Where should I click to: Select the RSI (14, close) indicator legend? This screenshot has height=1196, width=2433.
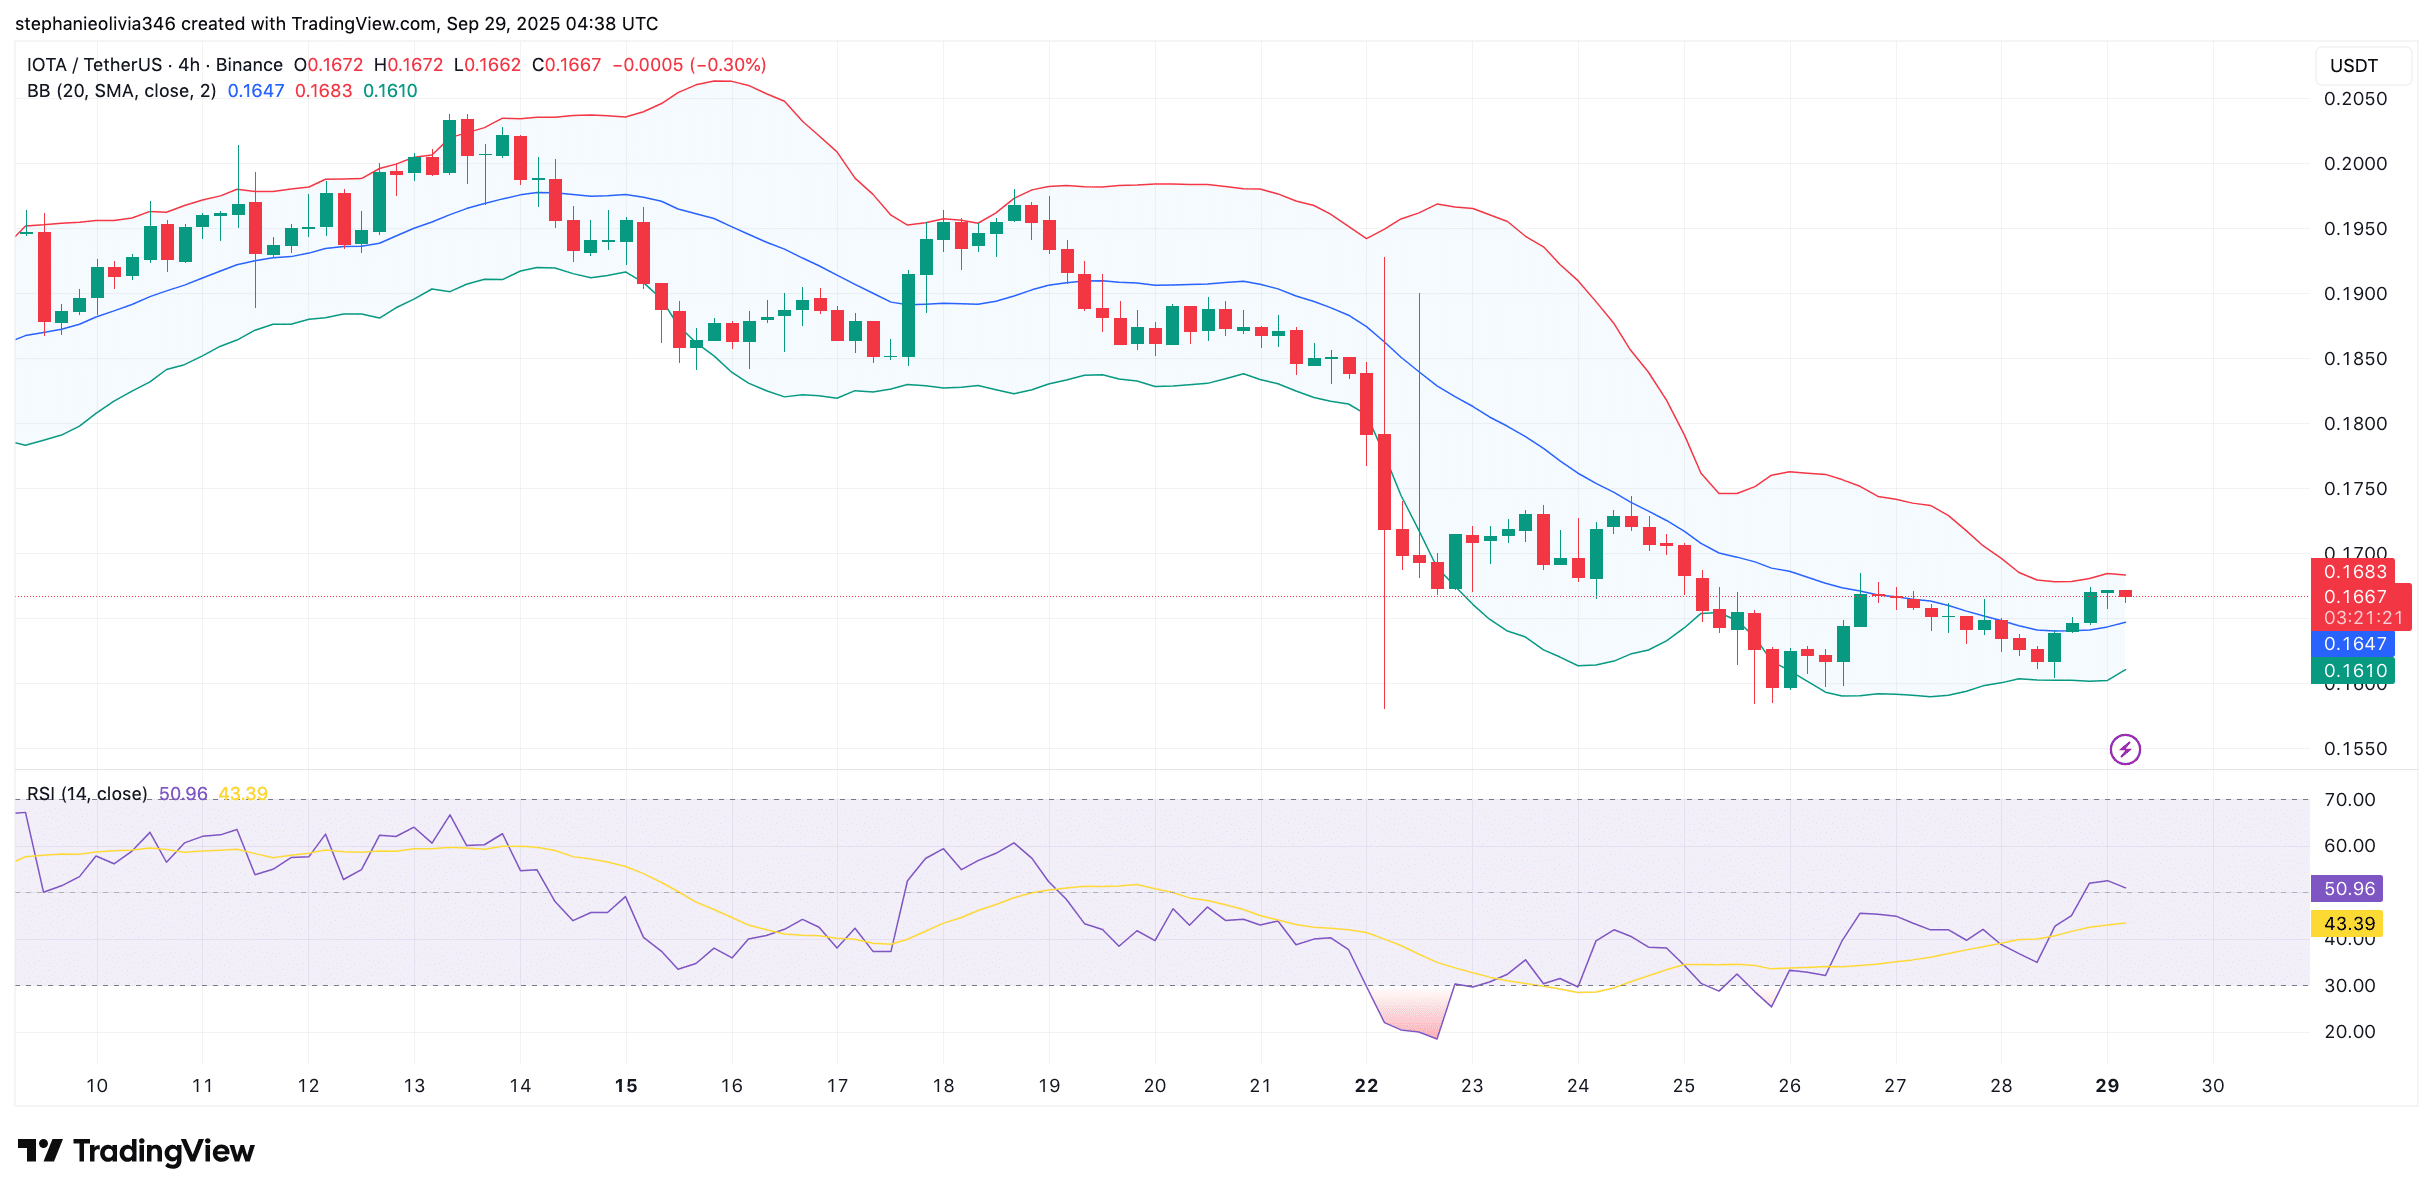87,794
